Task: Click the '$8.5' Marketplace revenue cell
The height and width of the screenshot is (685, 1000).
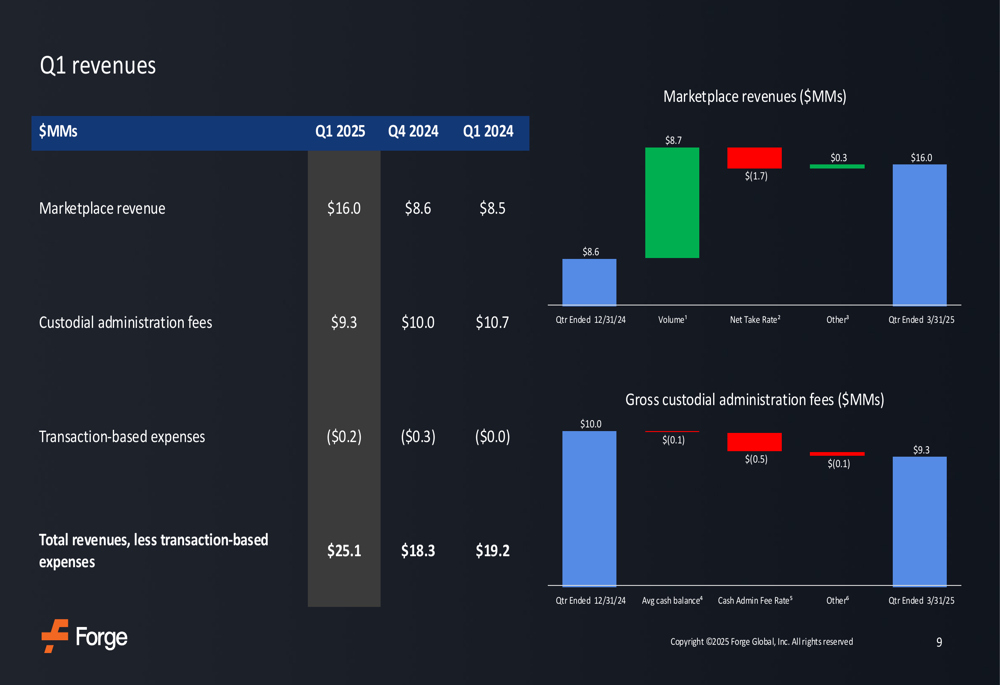Action: pyautogui.click(x=492, y=209)
